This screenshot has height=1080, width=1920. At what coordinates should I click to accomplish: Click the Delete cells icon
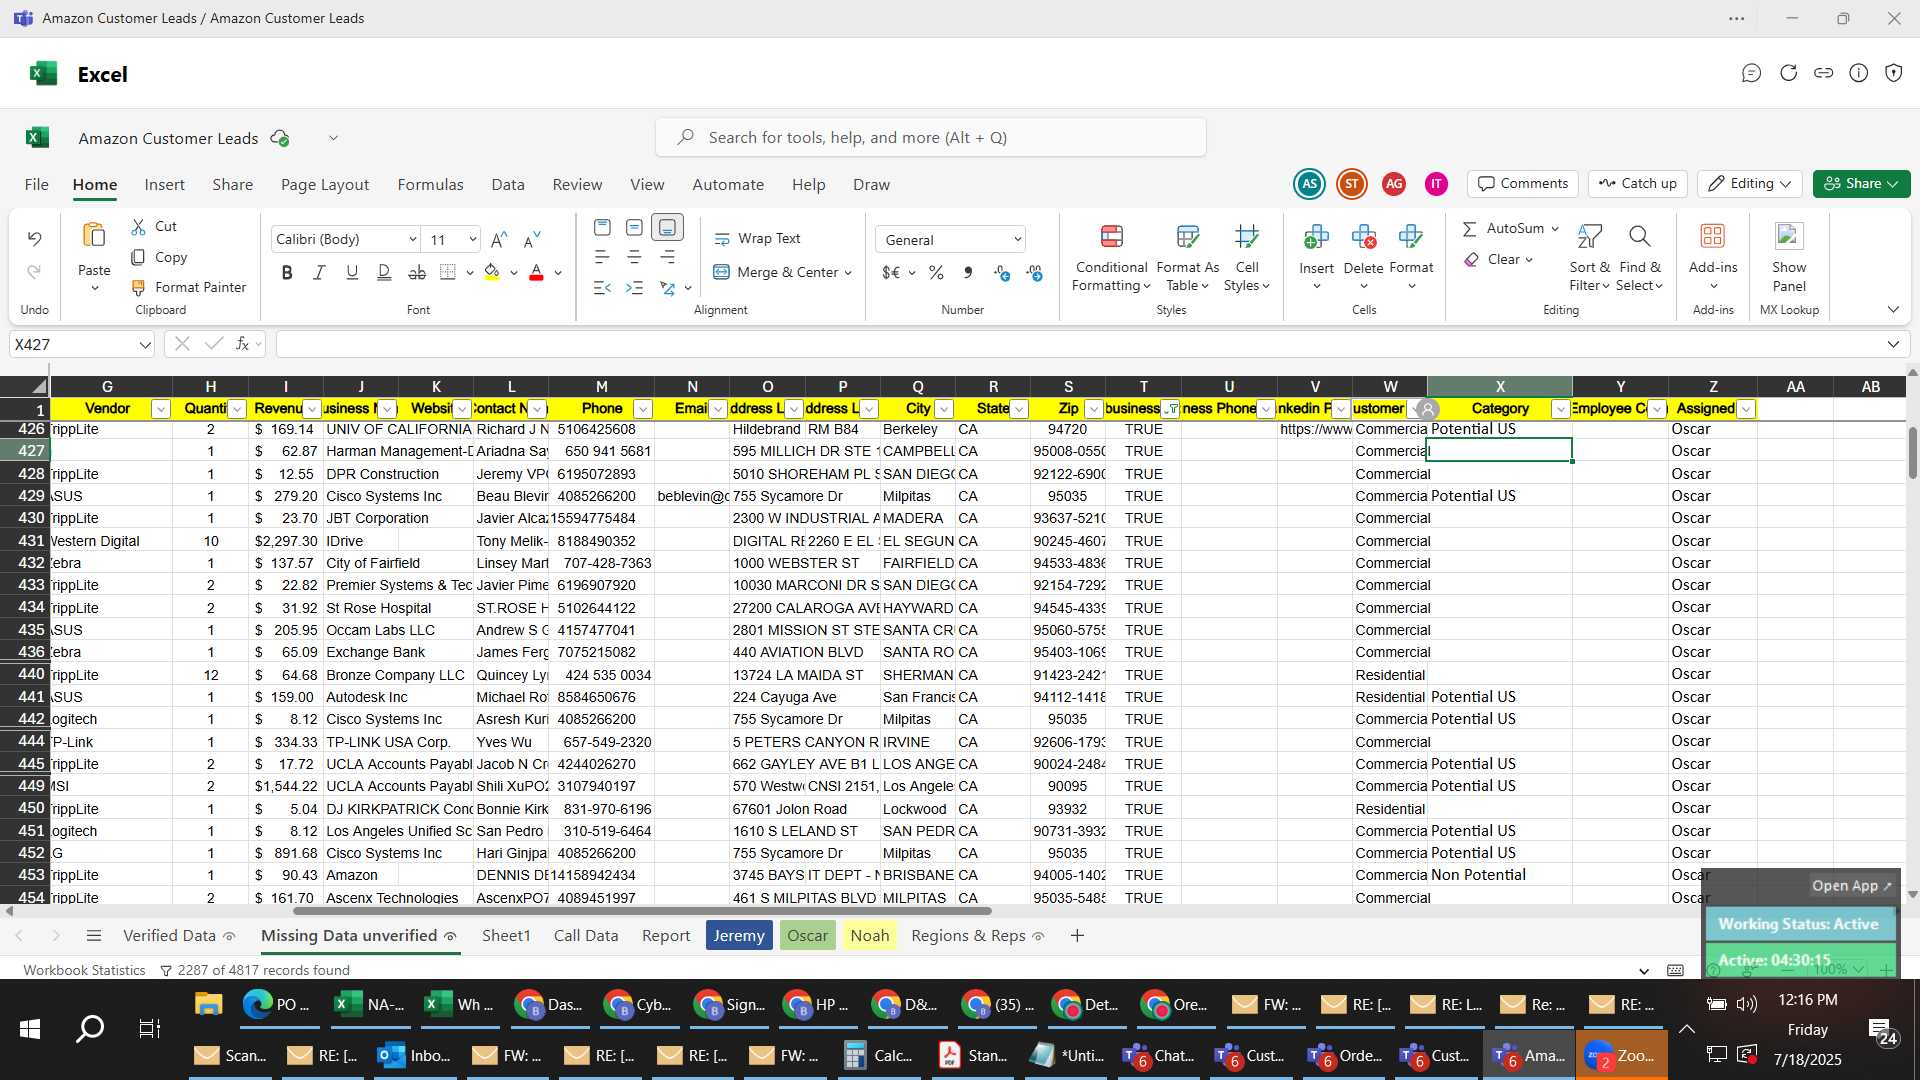(x=1363, y=236)
